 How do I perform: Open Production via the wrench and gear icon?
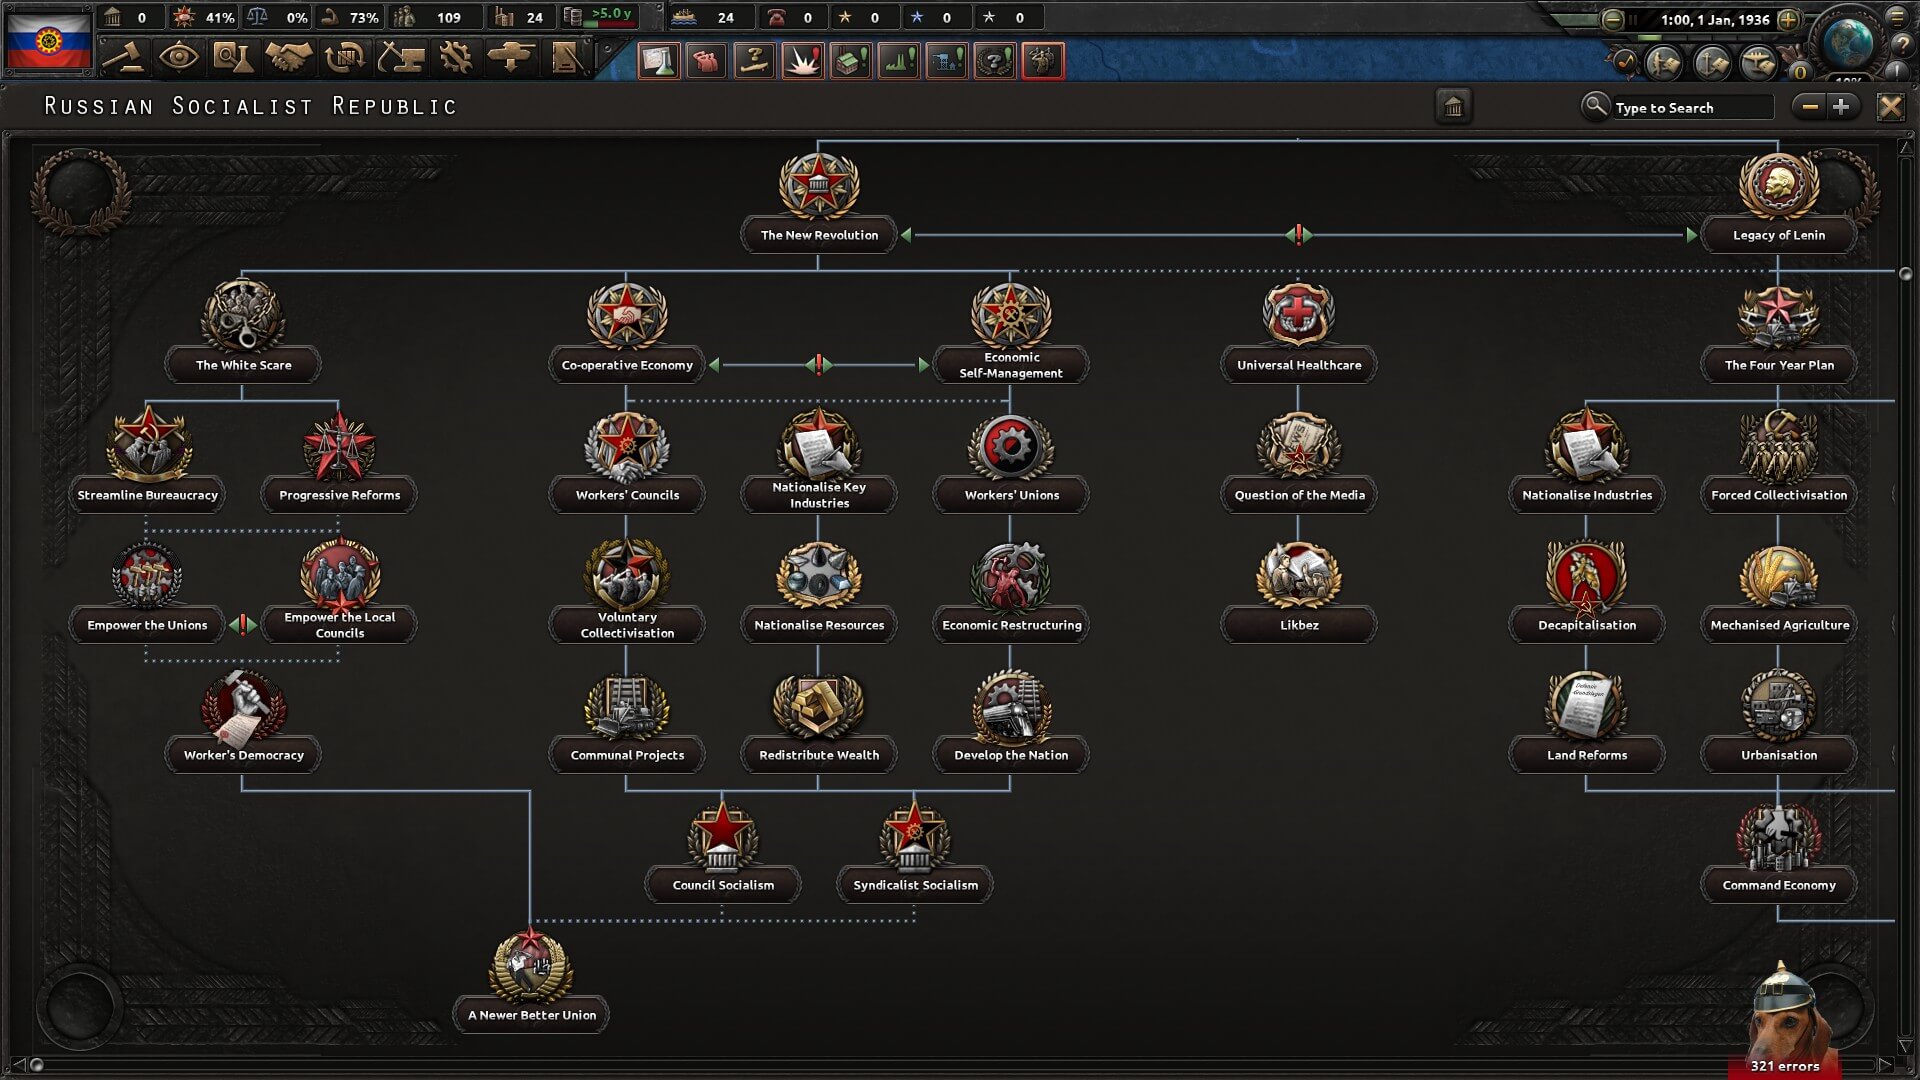pyautogui.click(x=456, y=58)
